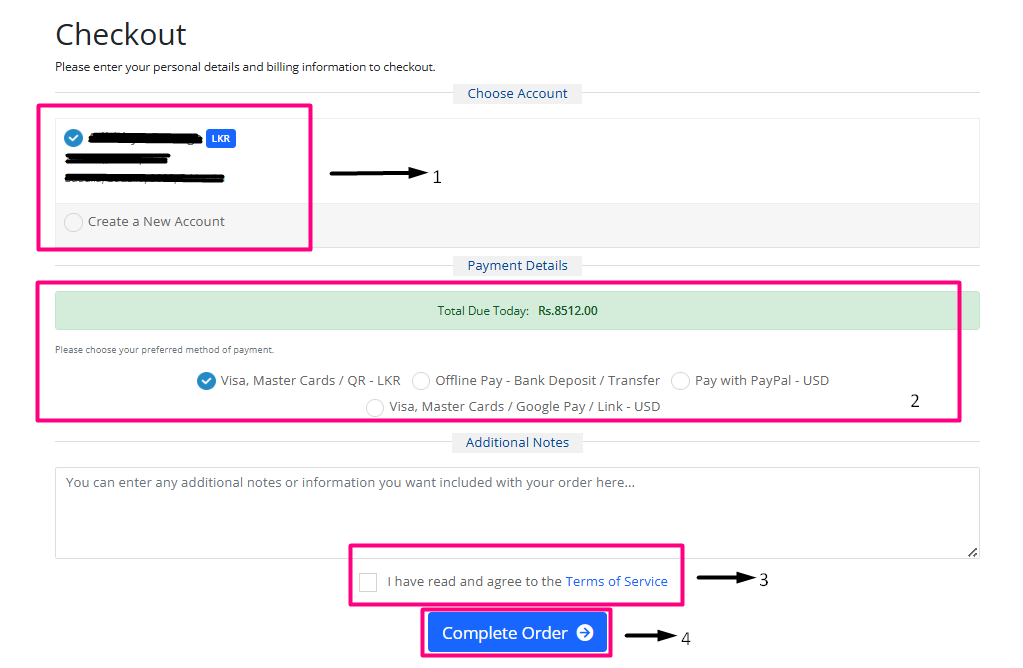Select Visa, Master Cards / QR - LKR payment
This screenshot has width=1023, height=668.
(206, 381)
